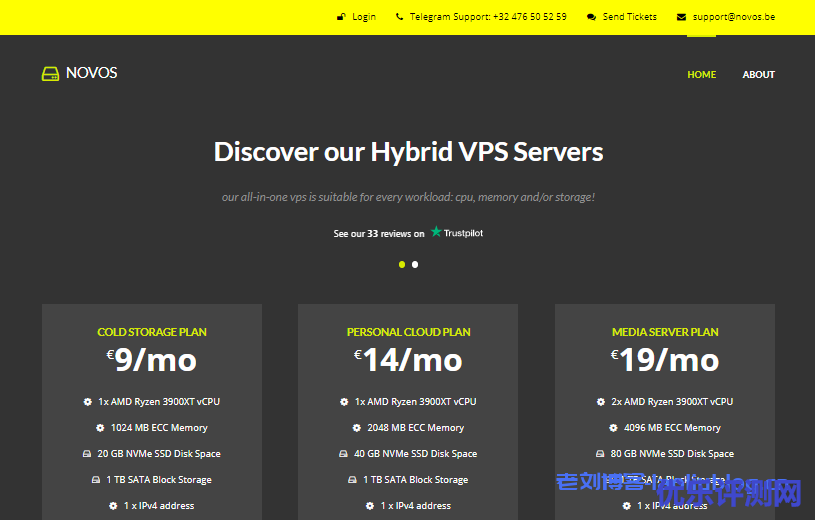This screenshot has width=815, height=520.
Task: Click disk icon beside Cold Storage 1 TB SATA
Action: 96,479
